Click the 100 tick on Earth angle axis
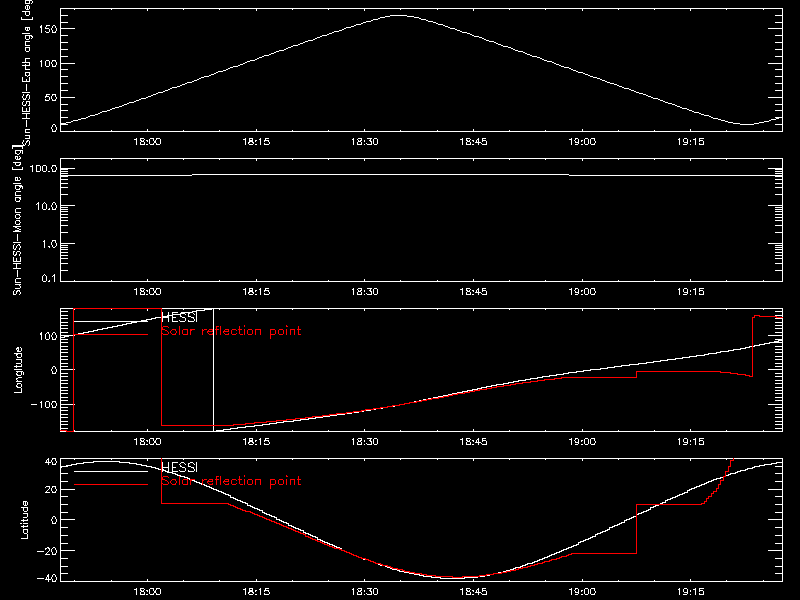 click(48, 64)
